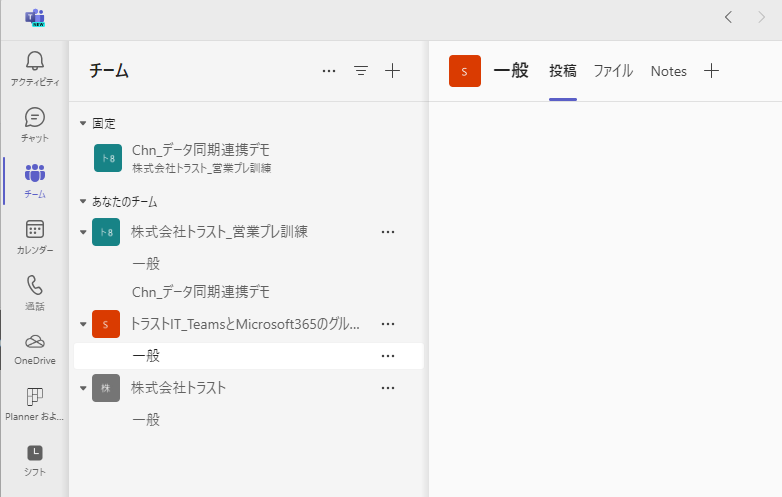Screen dimensions: 782x497
Task: Click the filter icon in Teams header
Action: pyautogui.click(x=361, y=71)
